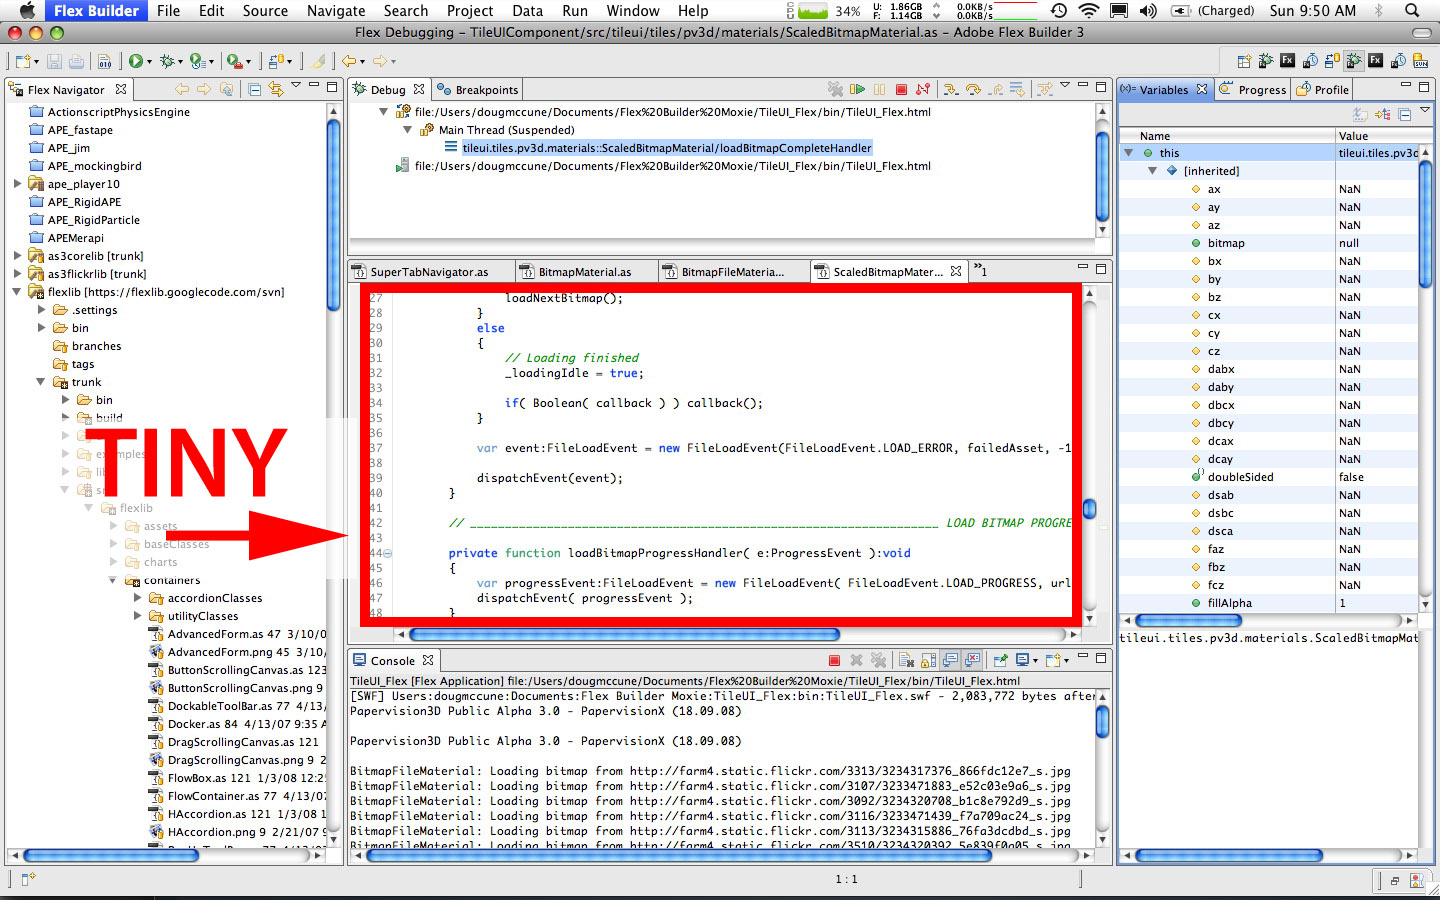Terminate the Console process
This screenshot has width=1440, height=900.
point(834,660)
